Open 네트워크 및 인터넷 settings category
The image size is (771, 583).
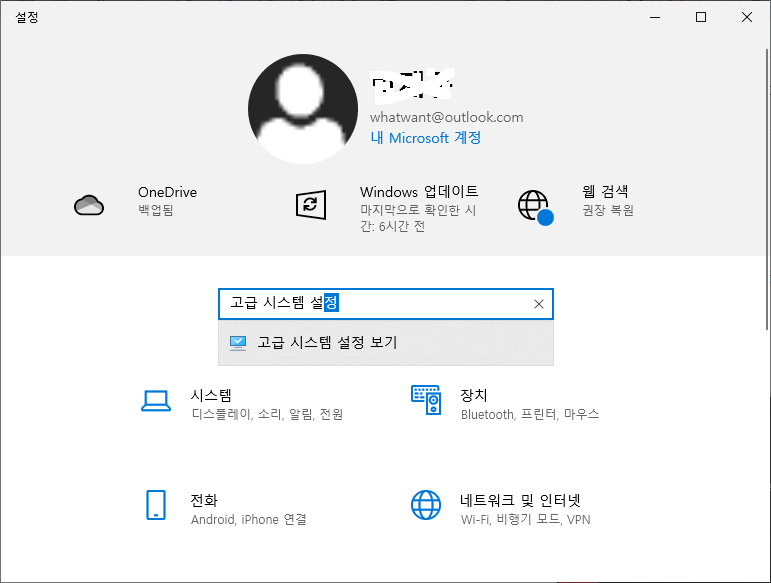click(x=520, y=500)
